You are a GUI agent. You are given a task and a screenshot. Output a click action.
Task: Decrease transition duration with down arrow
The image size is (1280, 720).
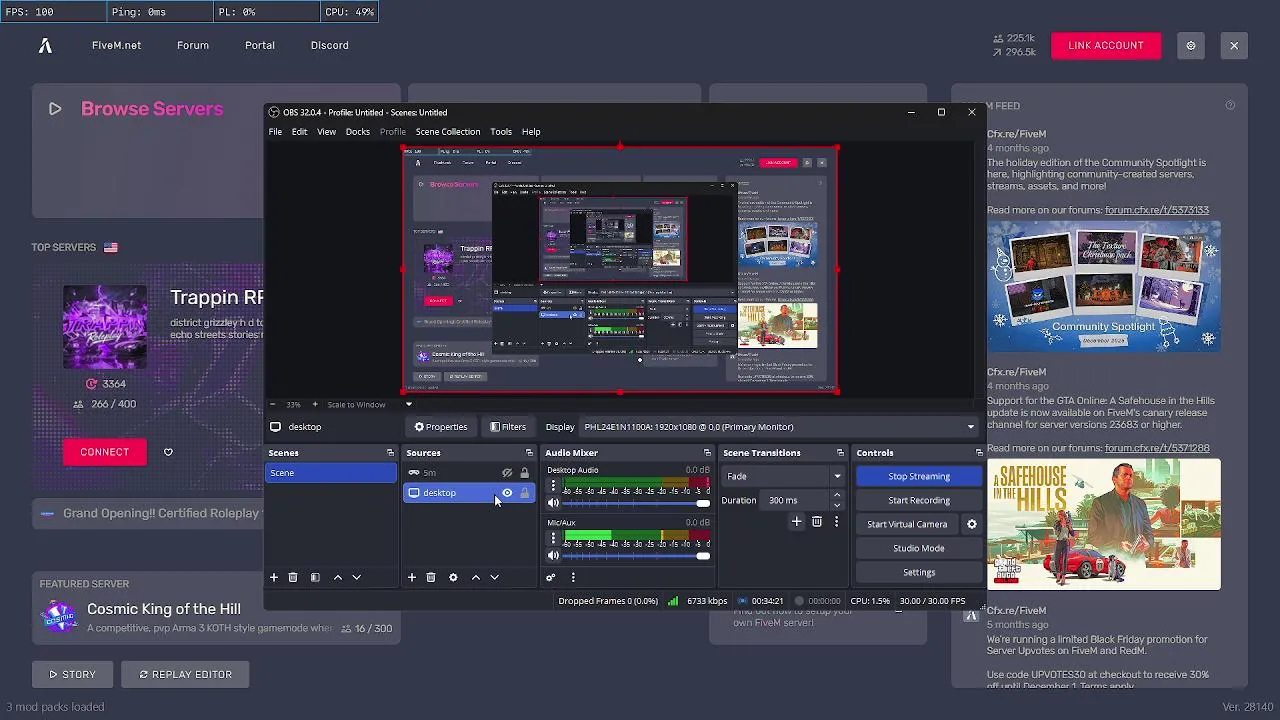point(837,505)
